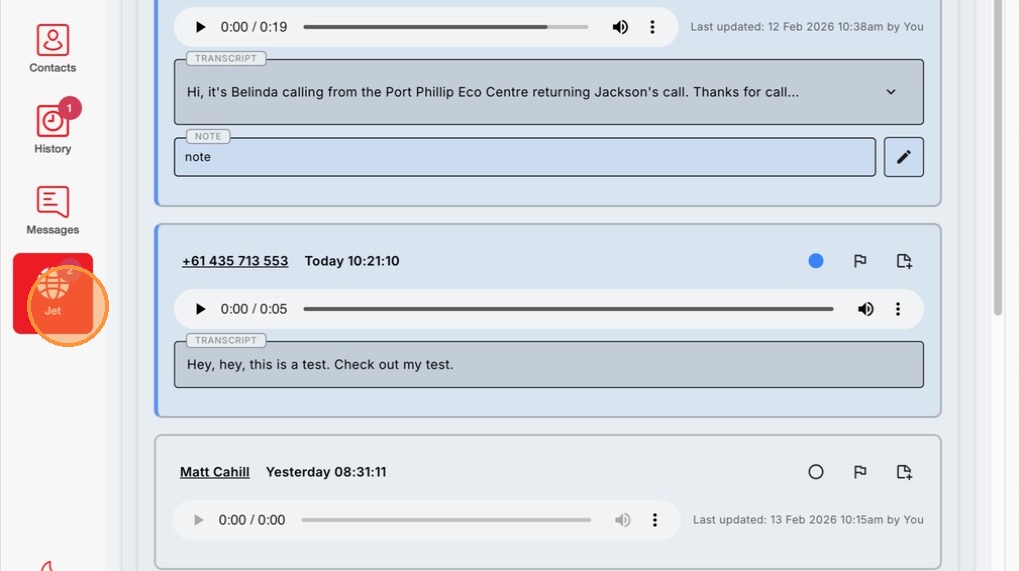This screenshot has height=571, width=1019.
Task: Play the 0:05 test voicemail
Action: tap(200, 309)
